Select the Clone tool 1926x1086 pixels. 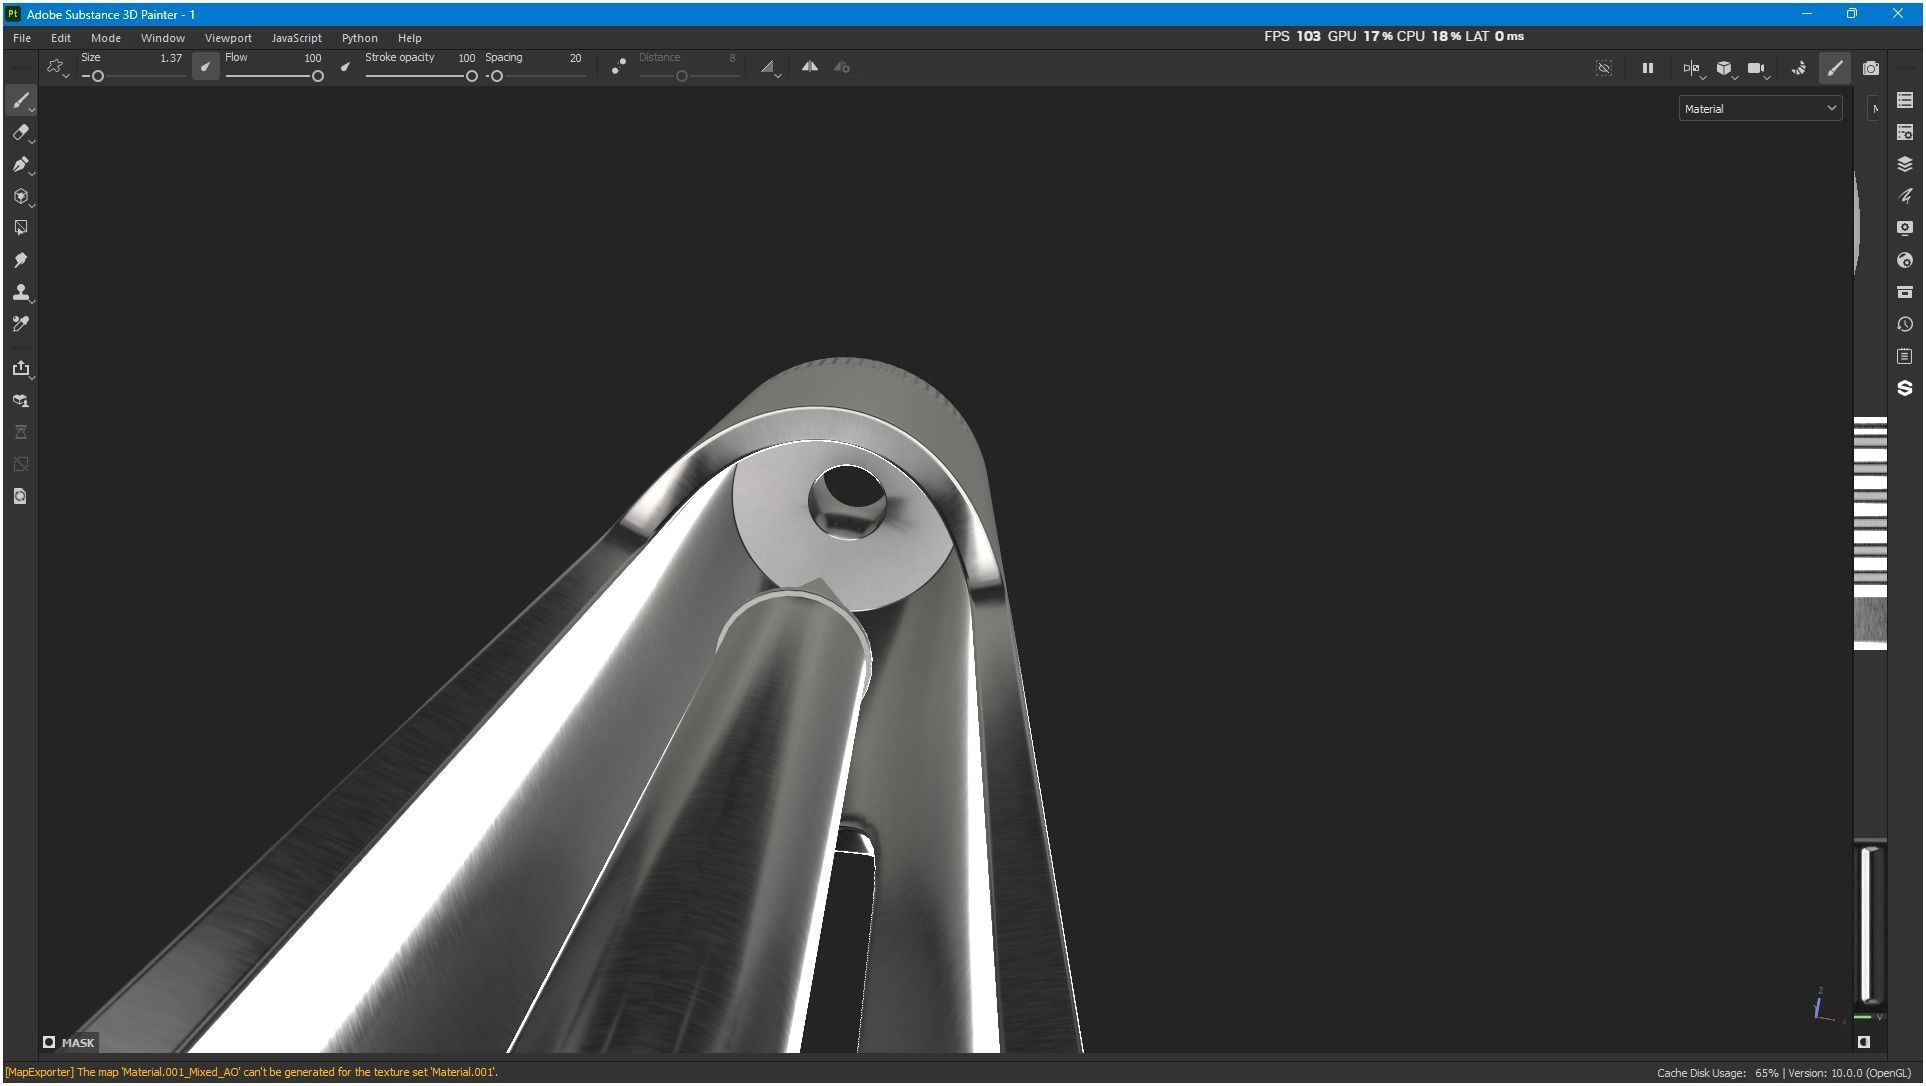(x=20, y=292)
